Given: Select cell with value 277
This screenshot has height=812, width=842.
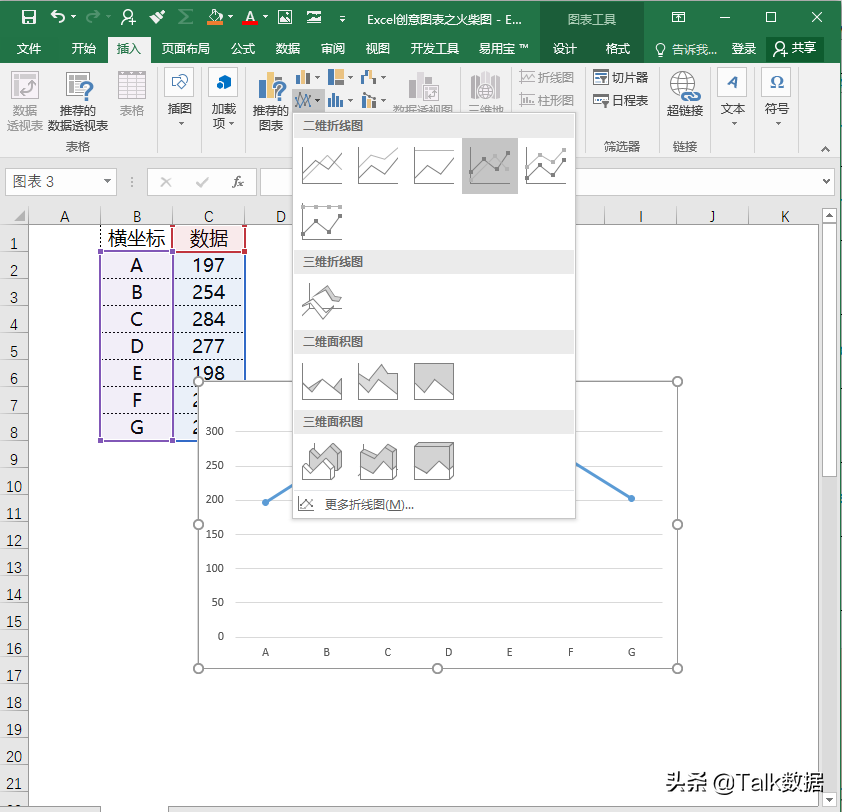Looking at the screenshot, I should pyautogui.click(x=209, y=346).
